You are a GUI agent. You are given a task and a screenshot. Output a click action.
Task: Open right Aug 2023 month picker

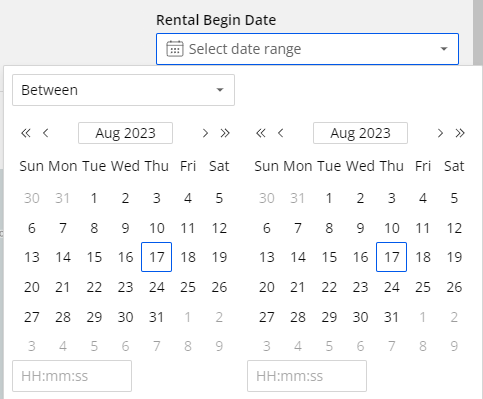click(360, 133)
